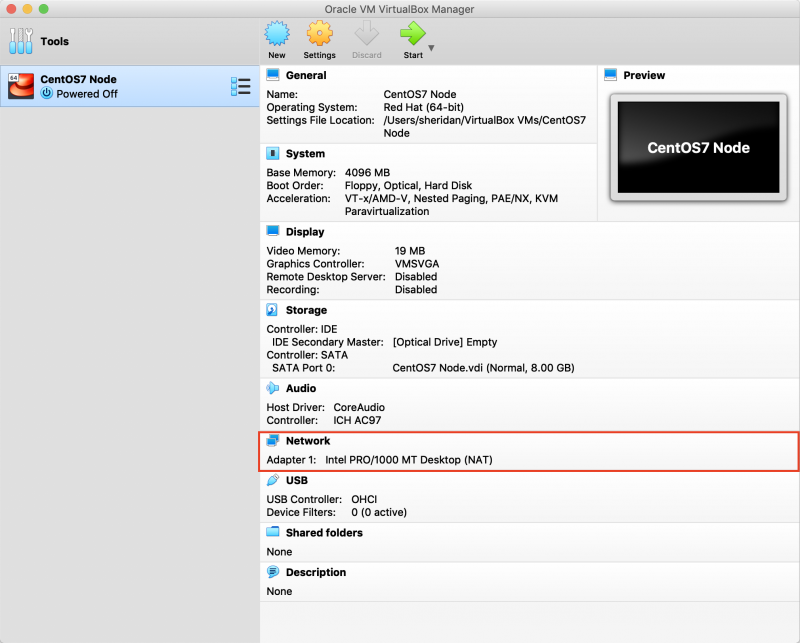Click 'Floppy, Optical, Hard Disk' boot order

(x=408, y=186)
